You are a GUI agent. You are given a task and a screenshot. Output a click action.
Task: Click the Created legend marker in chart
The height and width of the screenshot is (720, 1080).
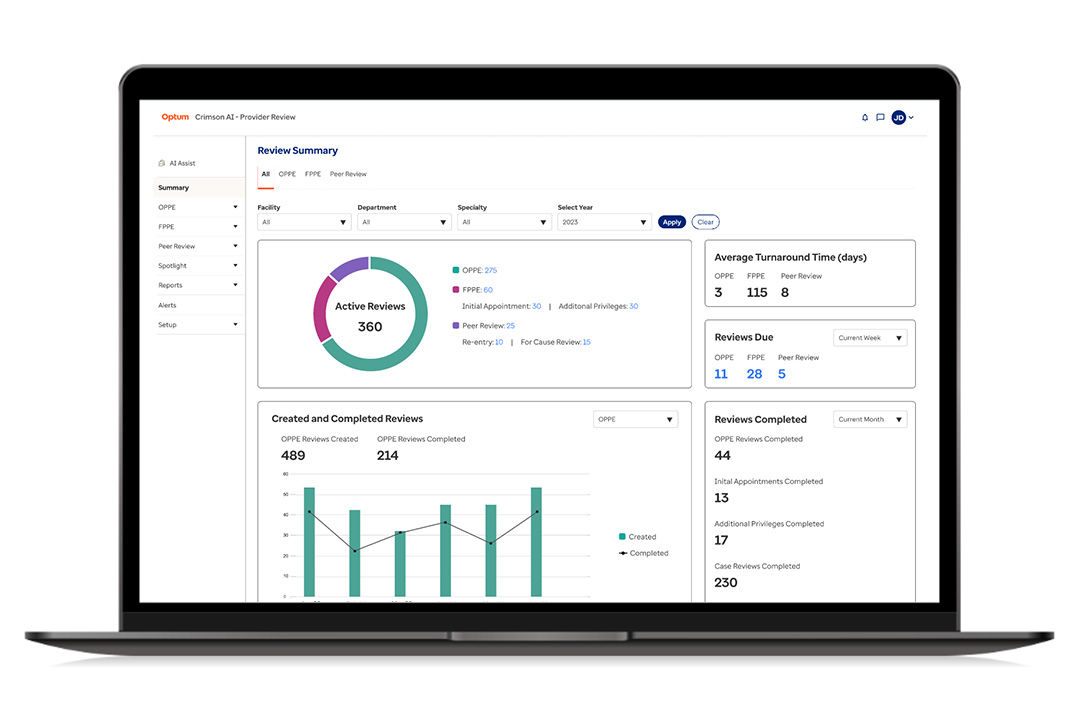[622, 537]
